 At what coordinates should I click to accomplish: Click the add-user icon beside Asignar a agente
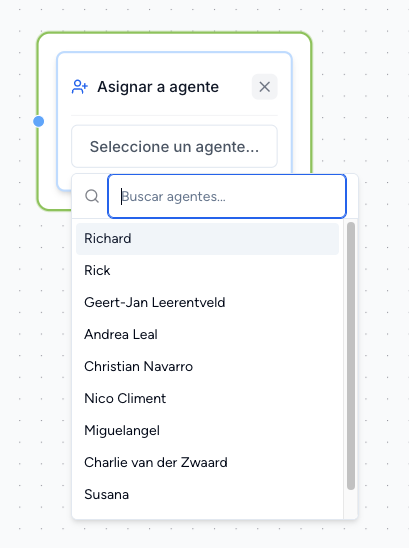point(80,87)
